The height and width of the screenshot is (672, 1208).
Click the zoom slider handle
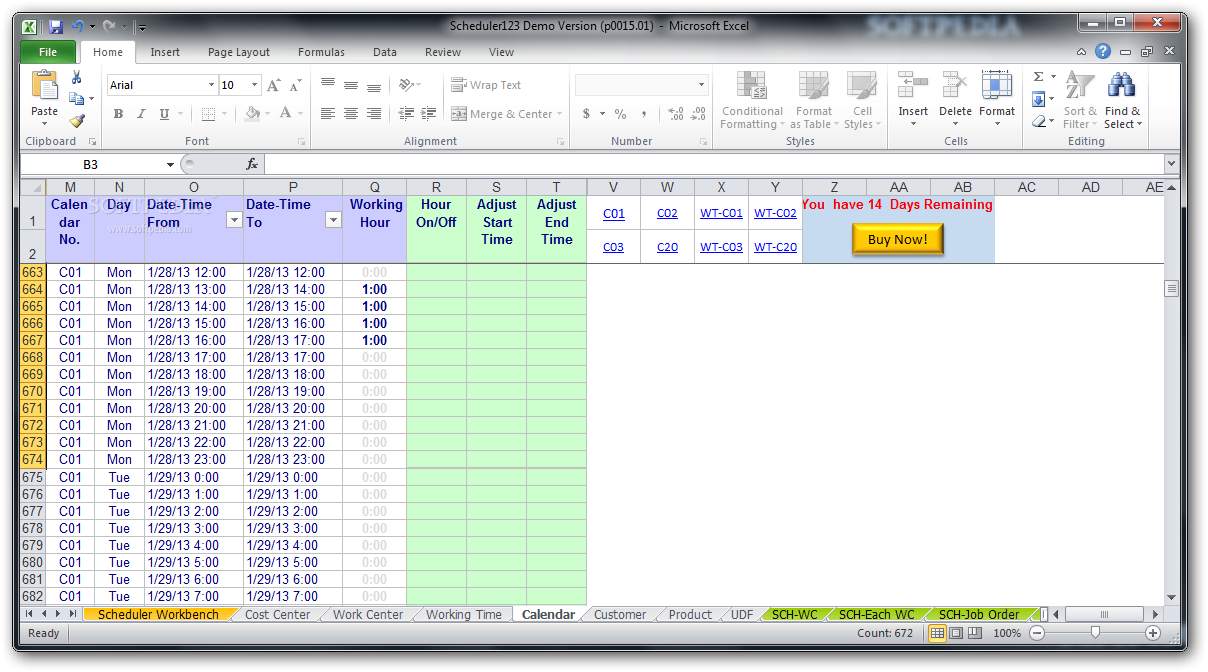1095,632
